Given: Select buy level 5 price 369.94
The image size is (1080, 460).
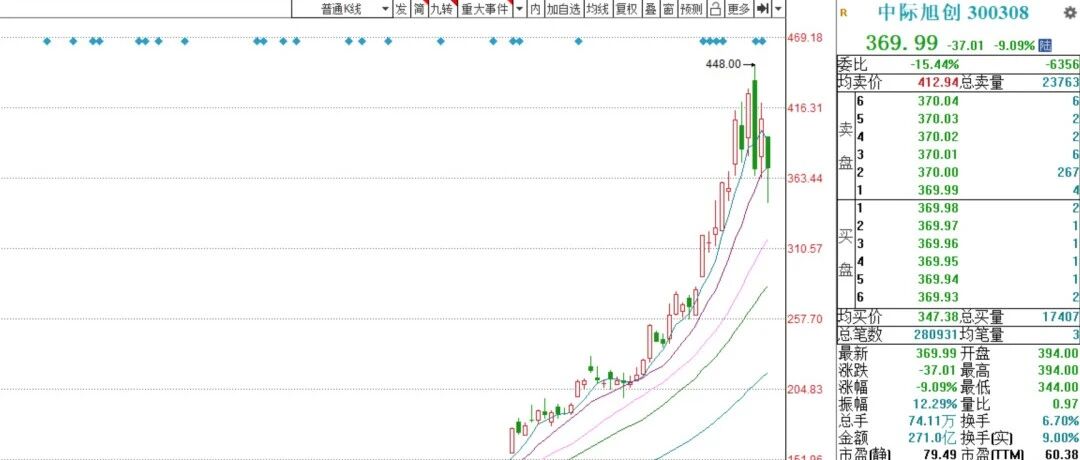Looking at the screenshot, I should (x=938, y=280).
